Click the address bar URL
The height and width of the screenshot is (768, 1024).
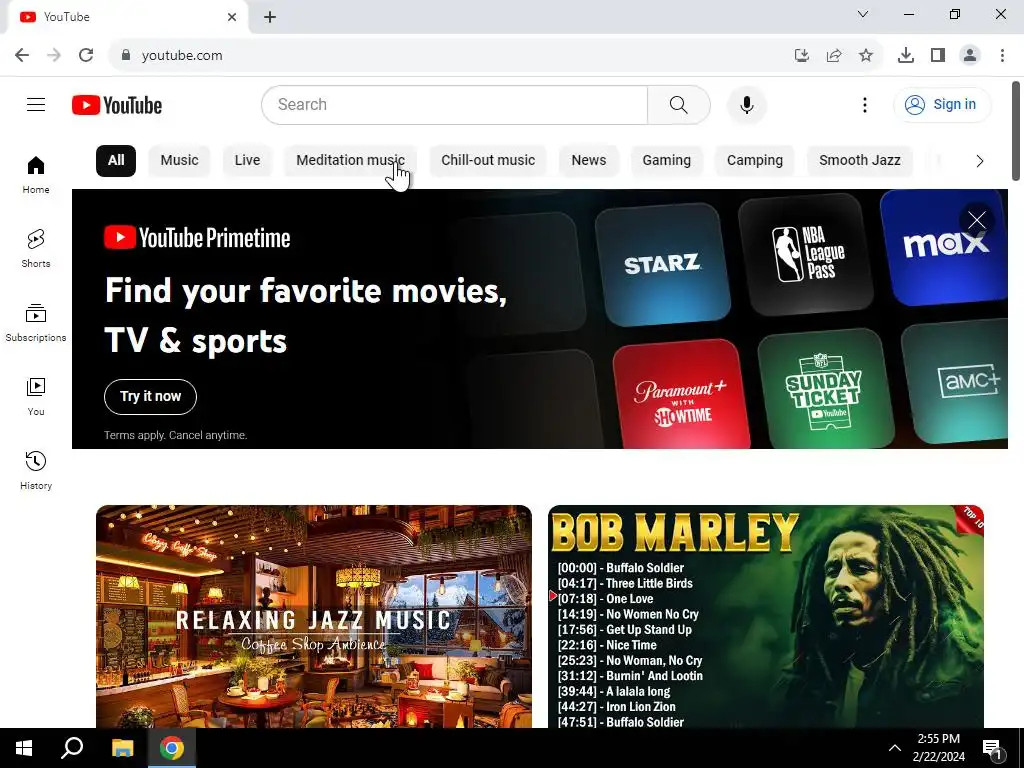coord(182,56)
